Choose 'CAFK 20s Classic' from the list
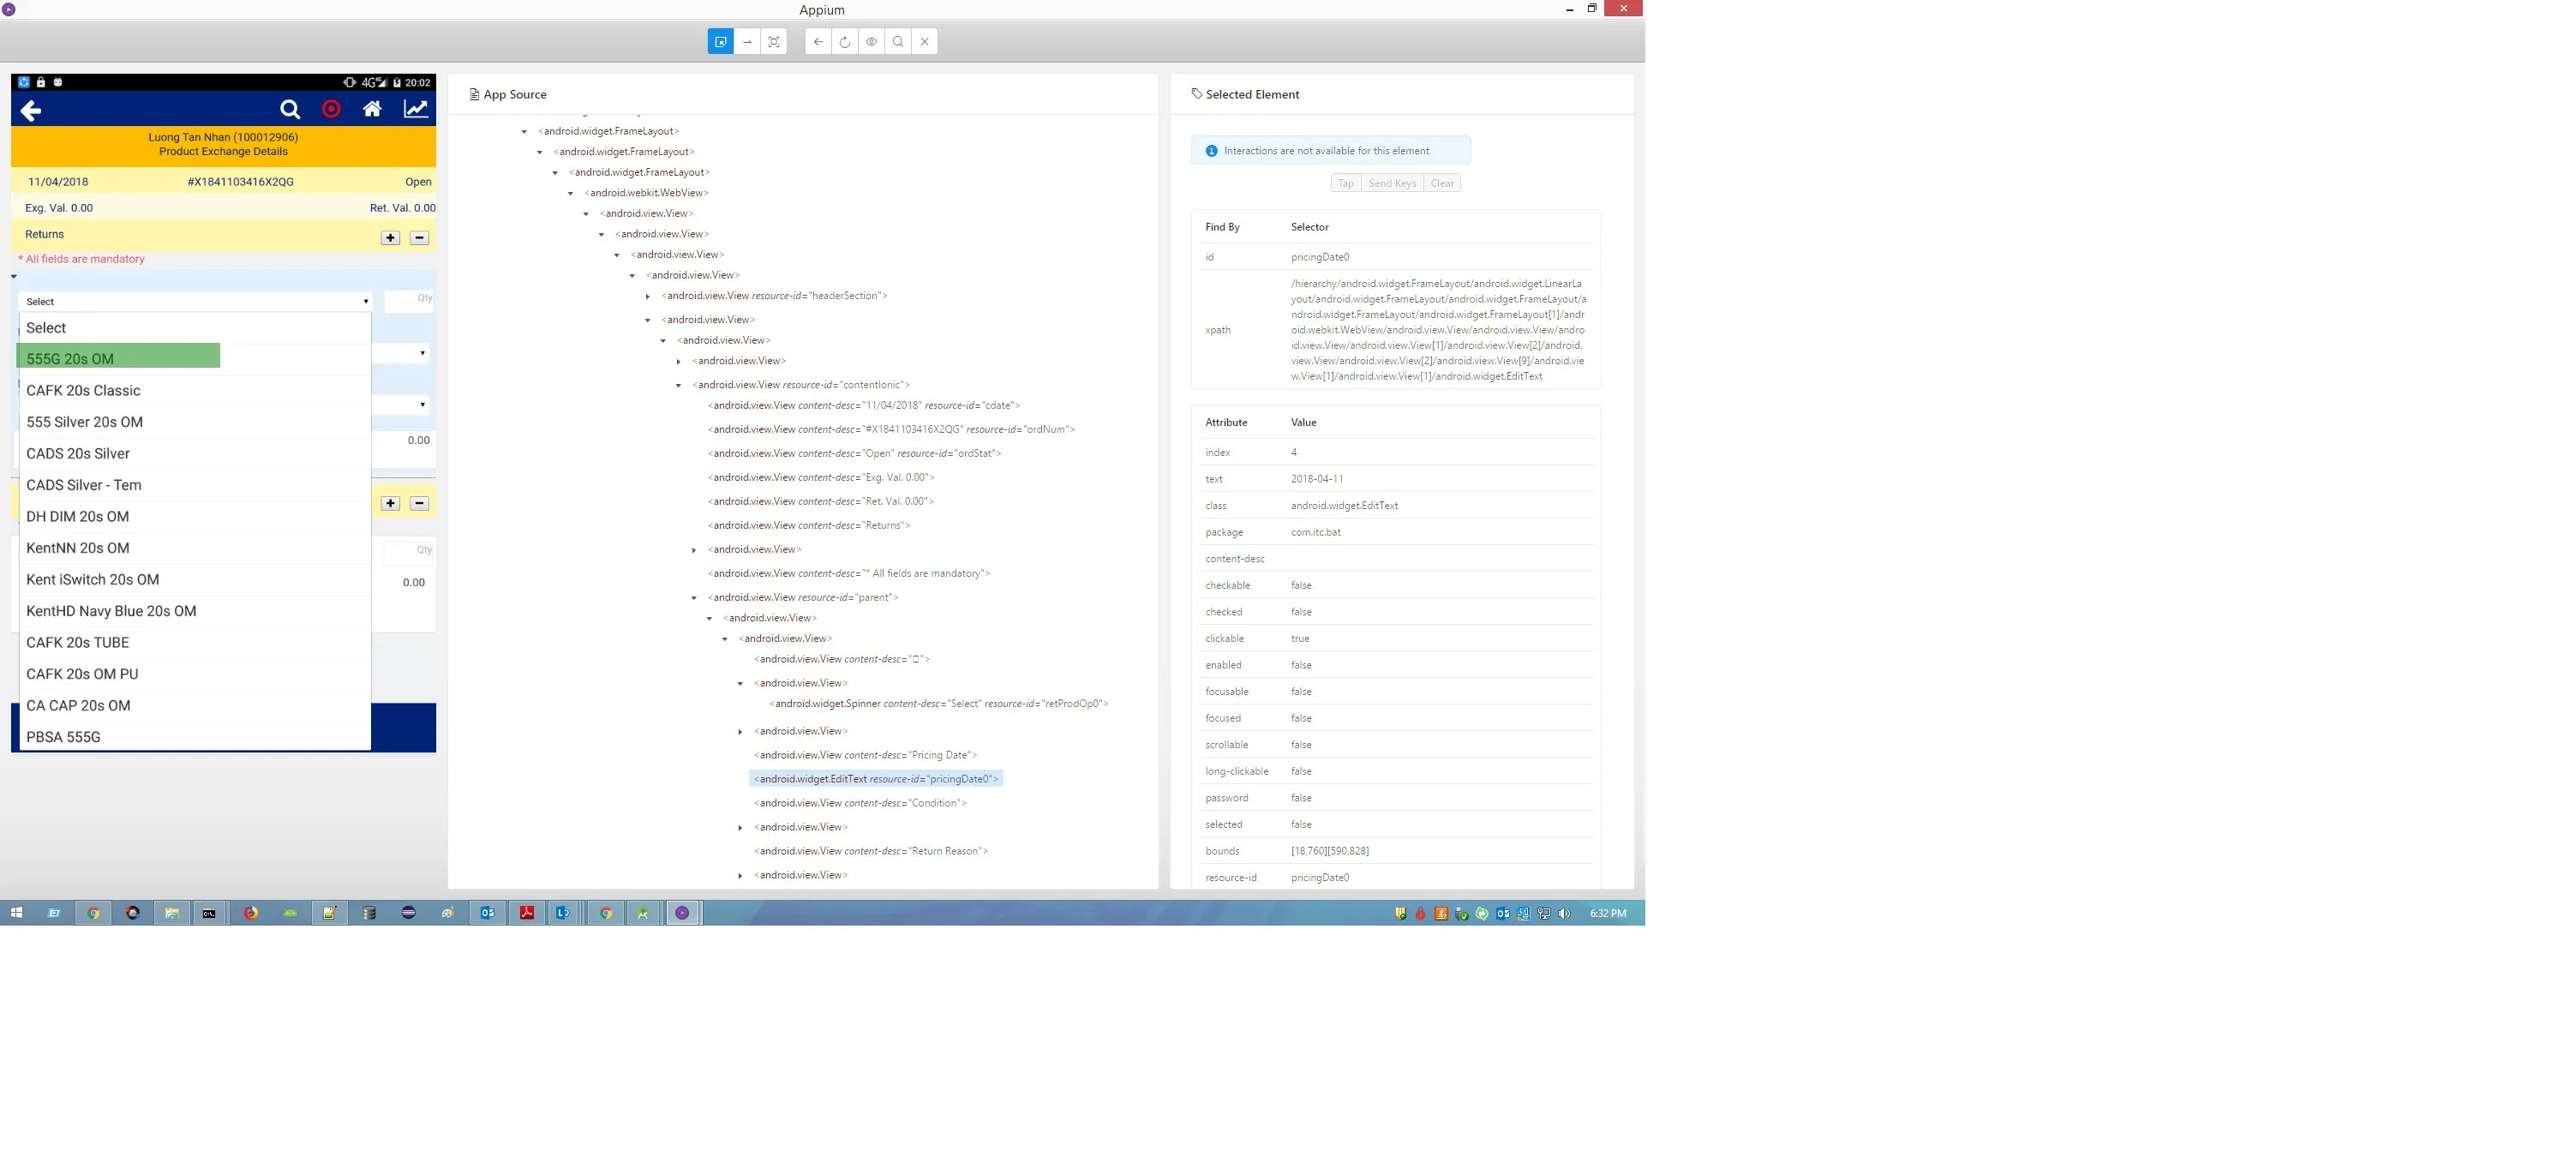This screenshot has width=2576, height=1169. click(83, 391)
